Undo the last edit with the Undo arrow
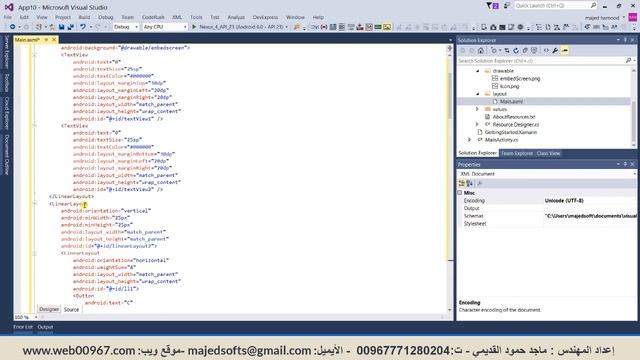 [x=83, y=27]
